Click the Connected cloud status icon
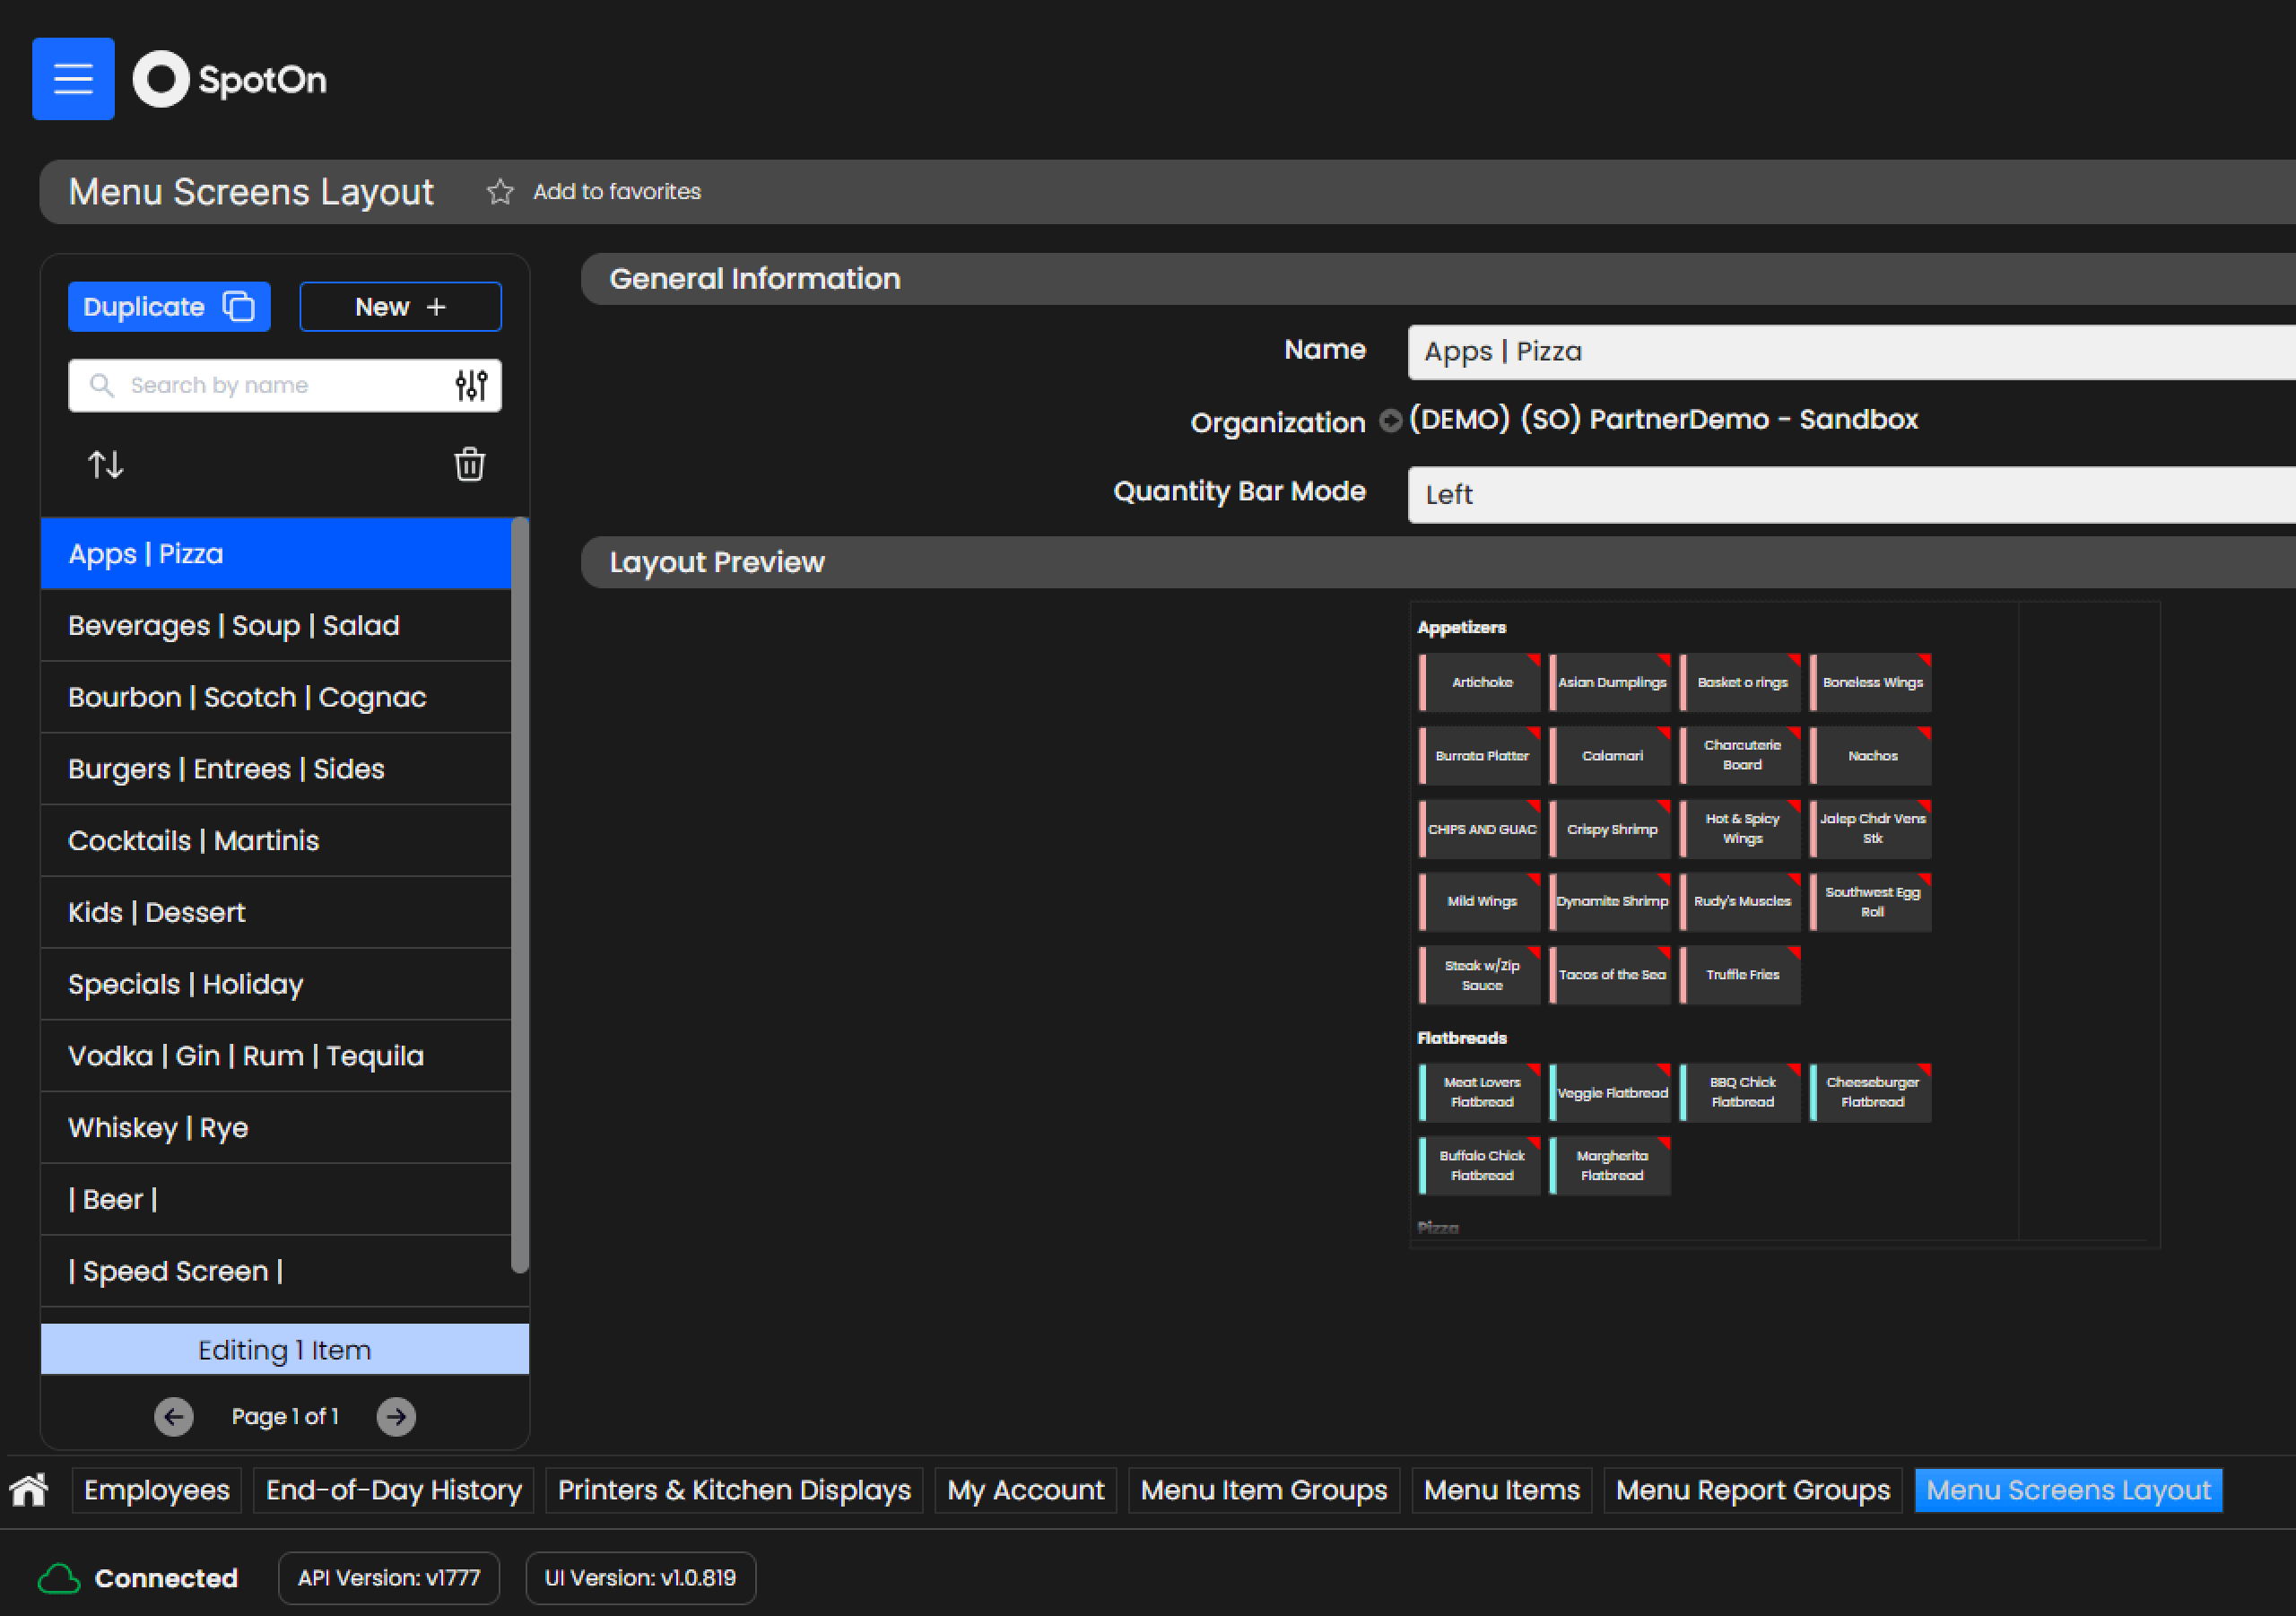Screen dimensions: 2296x1616 (x=59, y=1578)
